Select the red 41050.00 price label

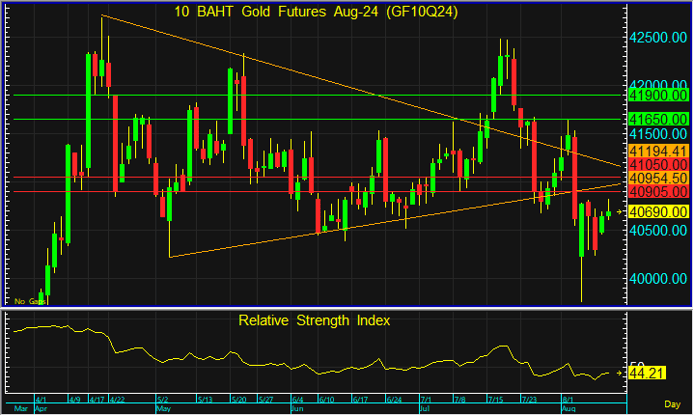[658, 163]
